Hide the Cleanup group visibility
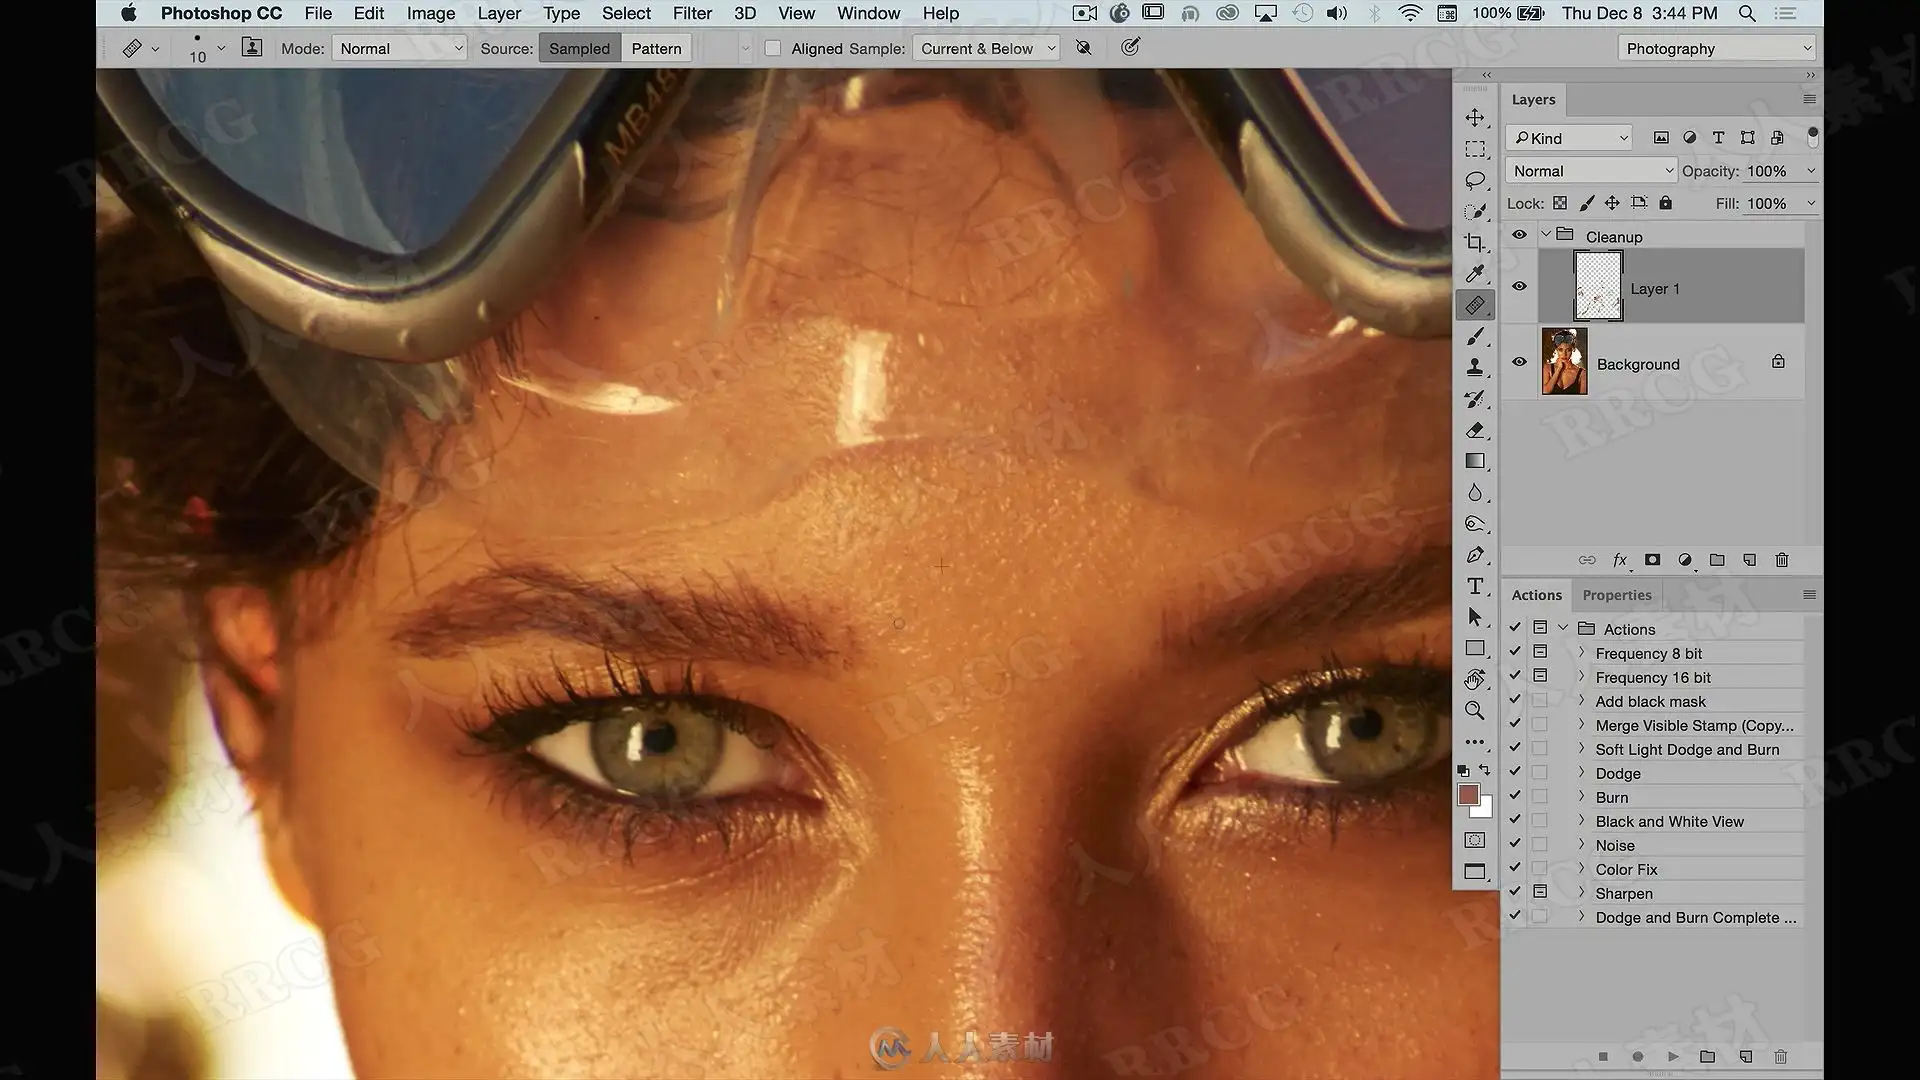 (1519, 235)
